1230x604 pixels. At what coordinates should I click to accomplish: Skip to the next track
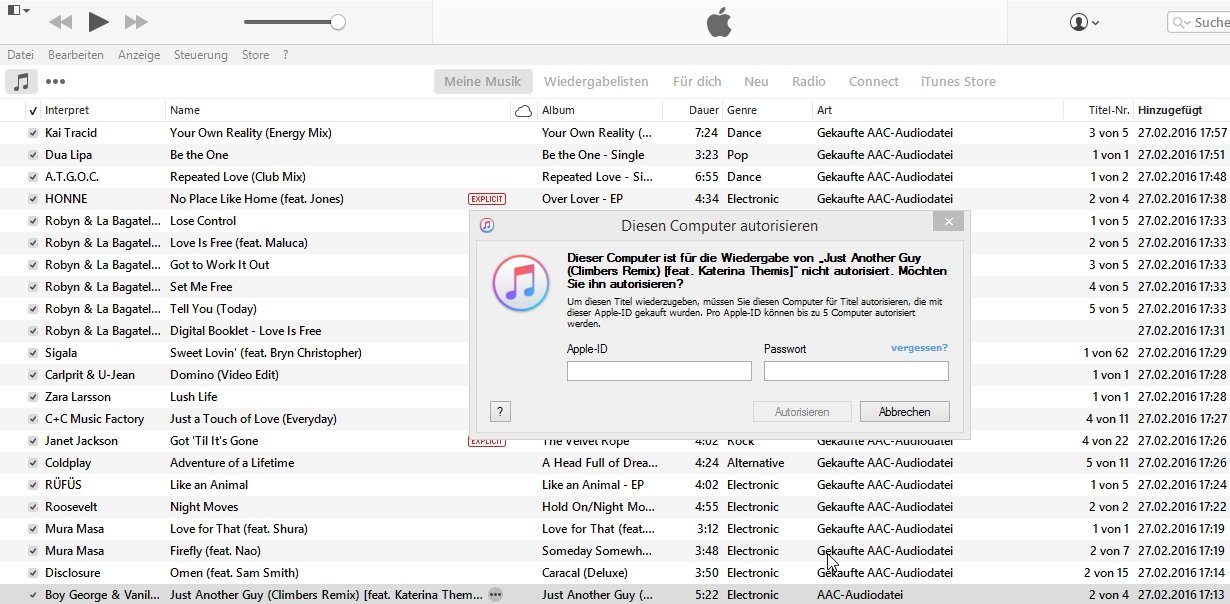point(136,21)
